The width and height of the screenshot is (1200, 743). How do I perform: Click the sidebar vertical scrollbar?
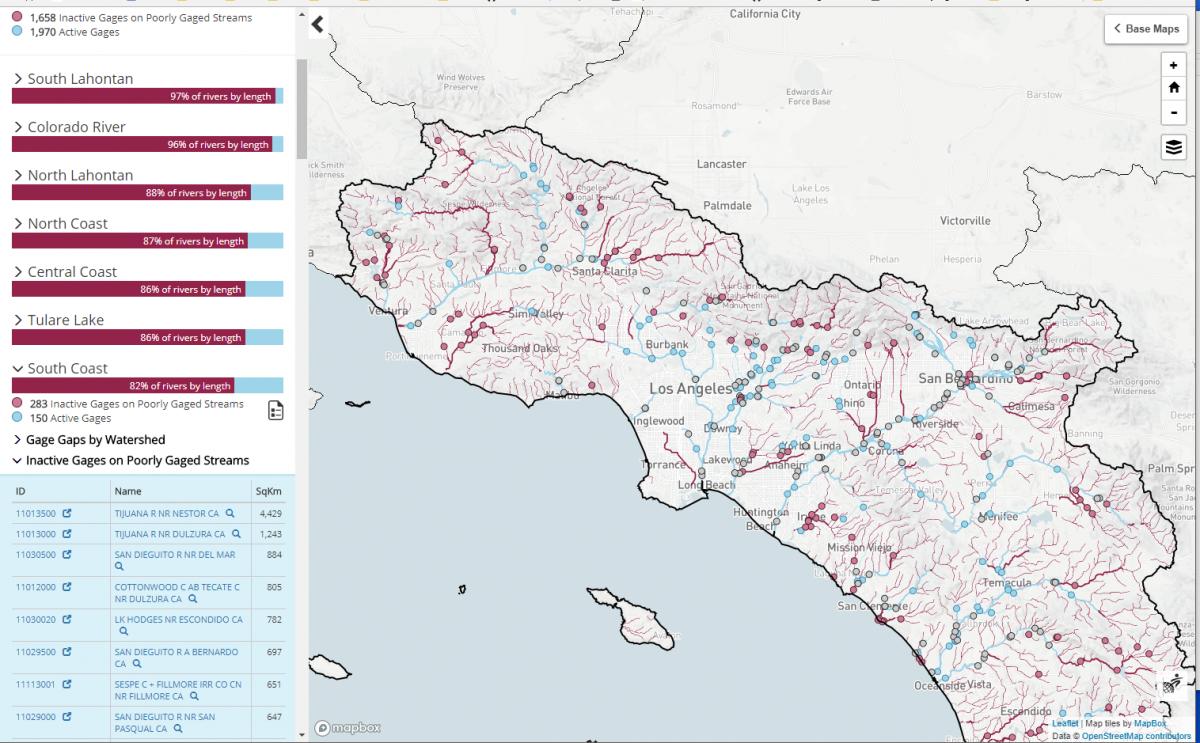coord(301,108)
